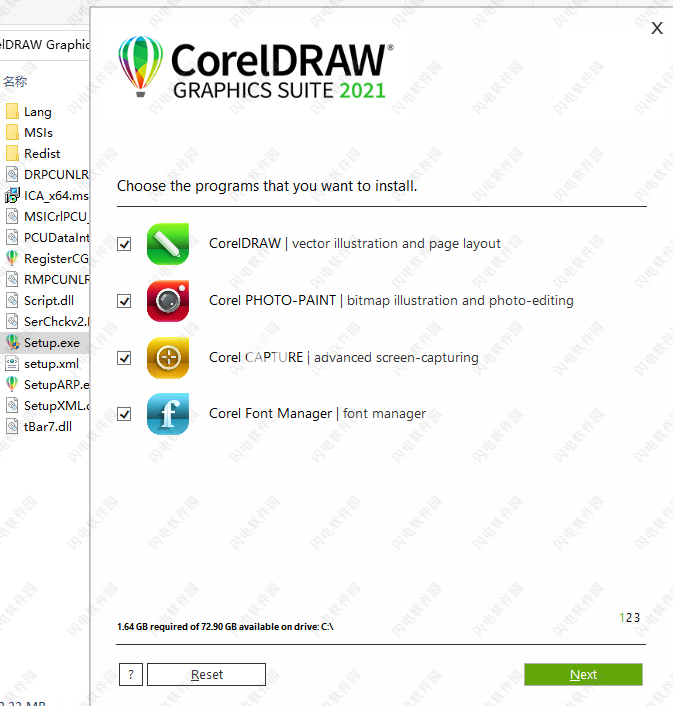
Task: Click the '123' step indicator
Action: click(x=629, y=618)
